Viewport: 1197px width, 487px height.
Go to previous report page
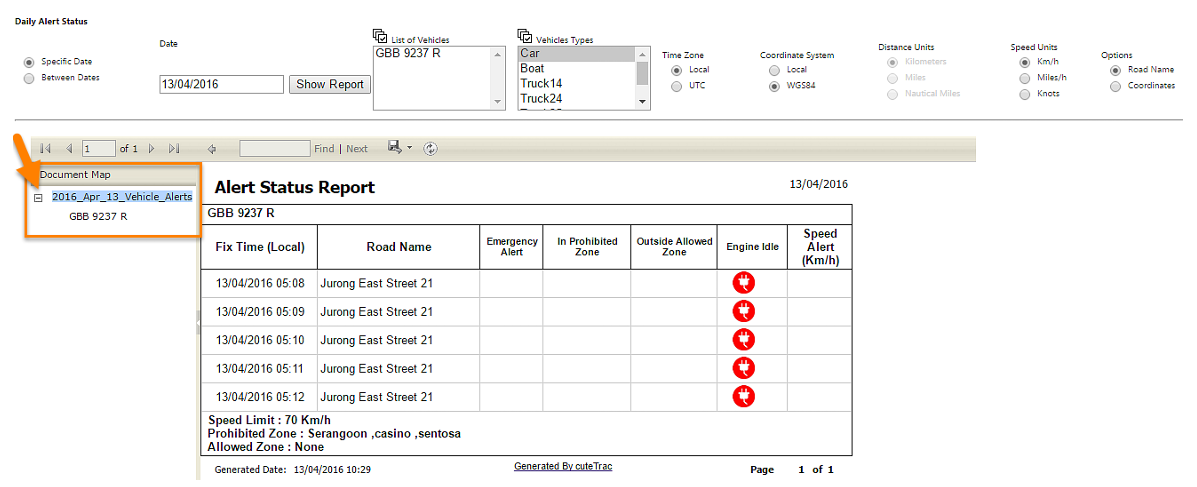click(69, 149)
